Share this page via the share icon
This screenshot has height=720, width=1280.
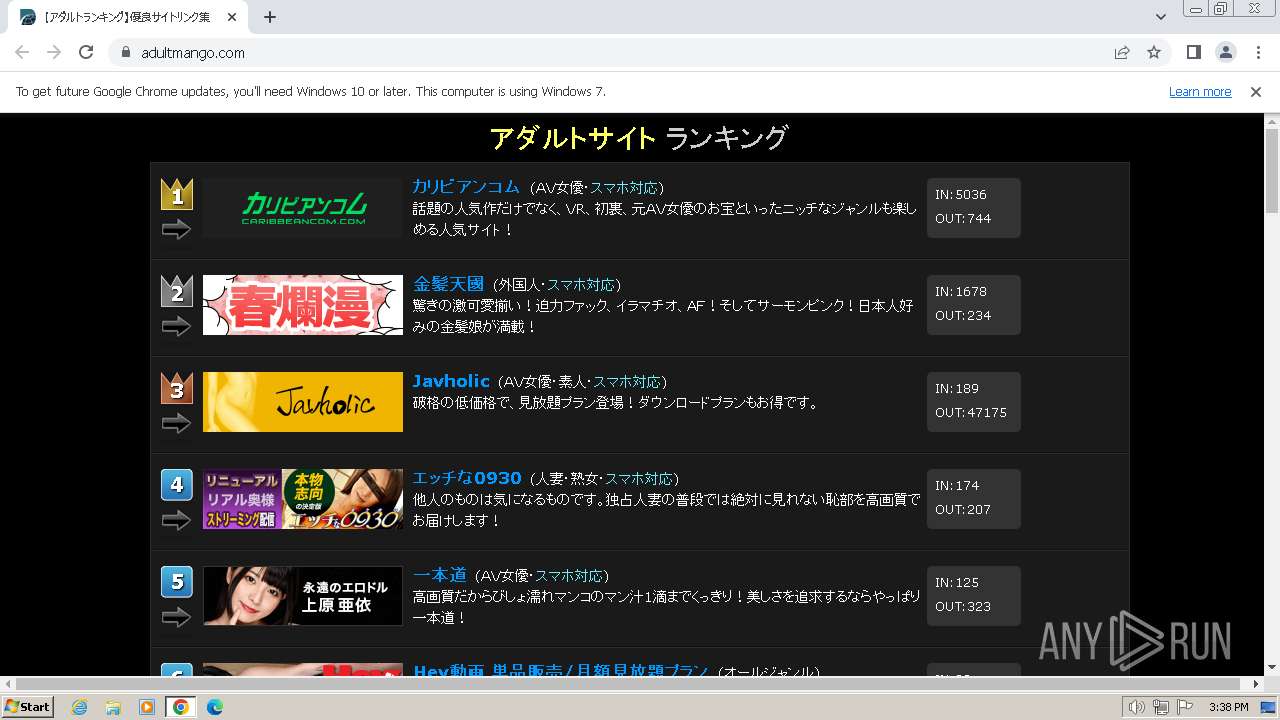(1122, 52)
